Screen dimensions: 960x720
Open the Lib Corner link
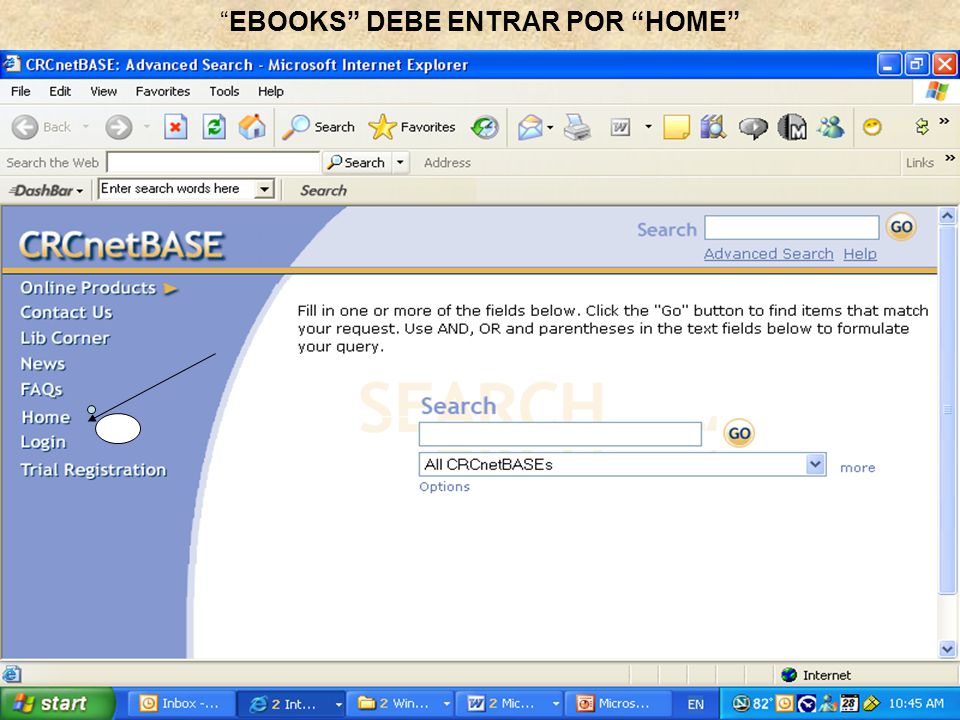[x=65, y=338]
